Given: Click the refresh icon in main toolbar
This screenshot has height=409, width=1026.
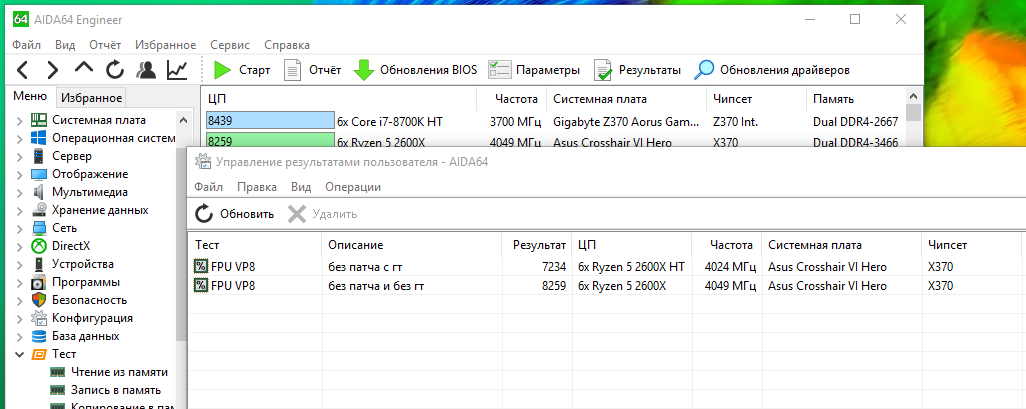Looking at the screenshot, I should (115, 69).
